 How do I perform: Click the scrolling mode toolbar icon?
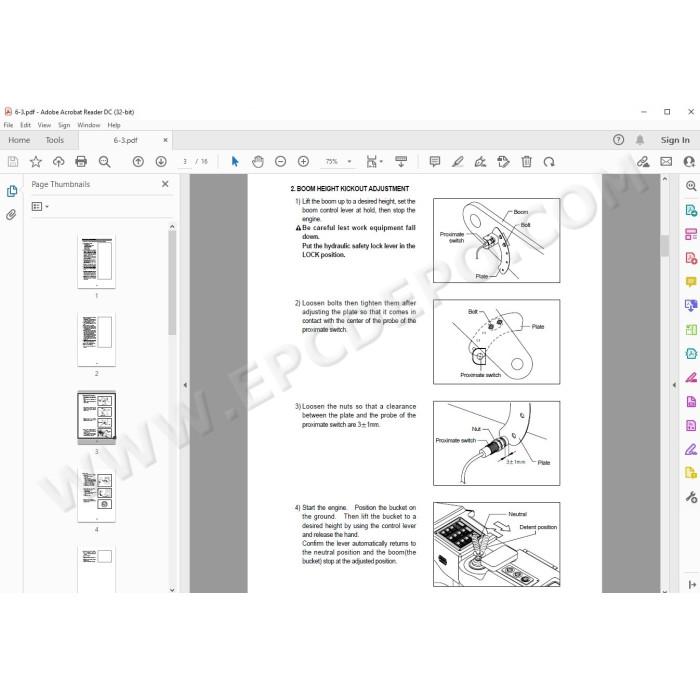tap(401, 162)
